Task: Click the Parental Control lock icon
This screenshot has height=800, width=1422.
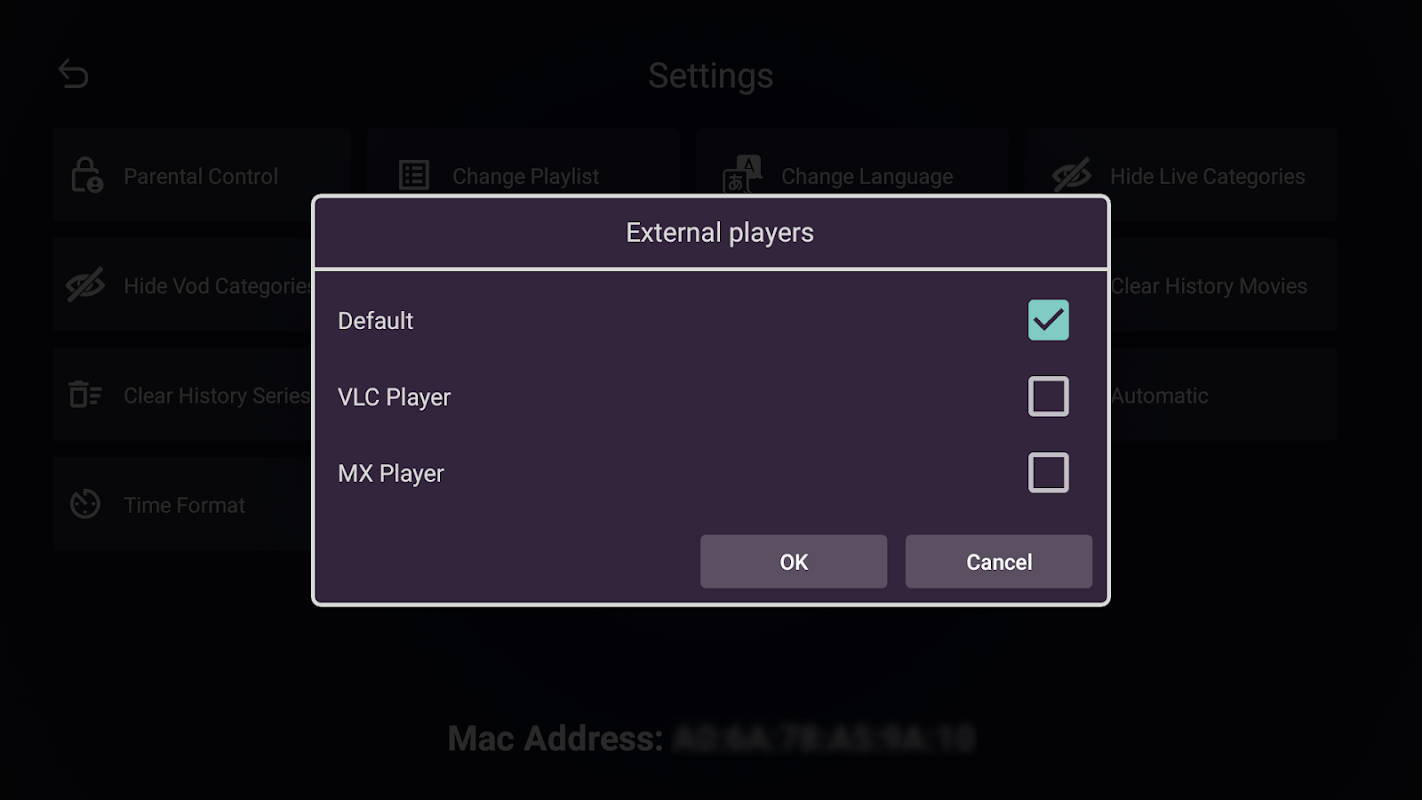Action: coord(86,176)
